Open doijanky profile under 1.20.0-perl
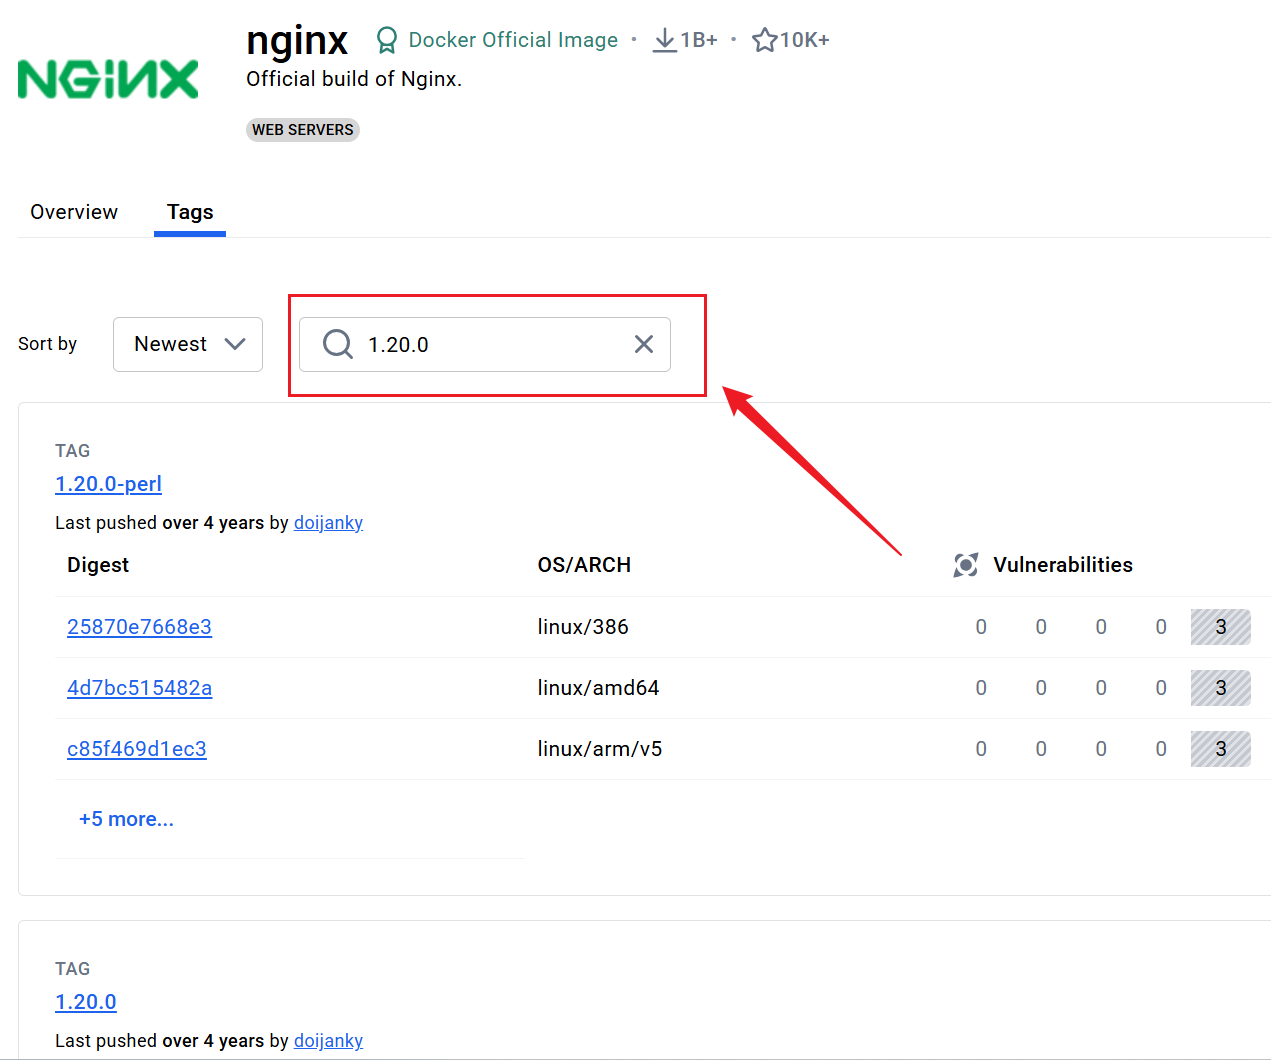Viewport: 1271px width, 1060px height. coord(328,523)
